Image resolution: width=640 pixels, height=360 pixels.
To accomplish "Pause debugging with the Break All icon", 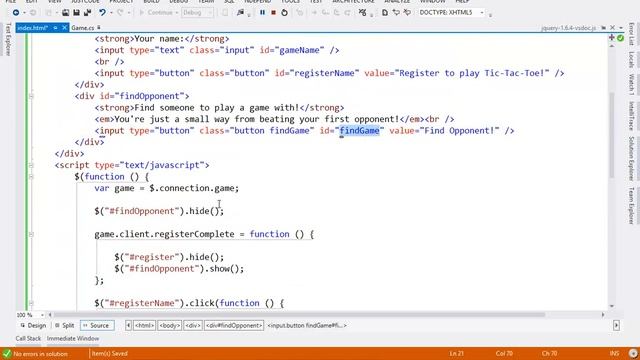I will 262,13.
